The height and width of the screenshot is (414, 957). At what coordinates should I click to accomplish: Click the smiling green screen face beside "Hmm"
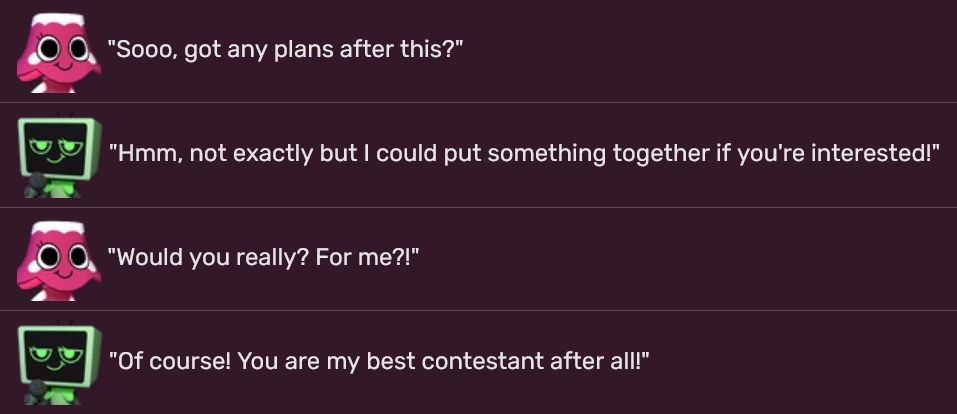[54, 148]
